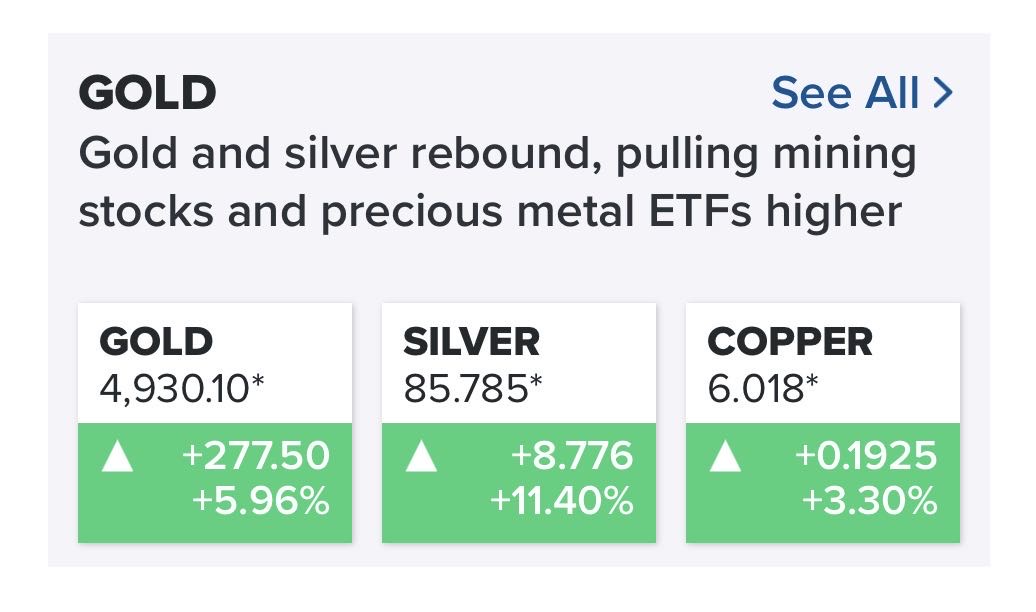Select the GOLD section heading

click(x=147, y=94)
